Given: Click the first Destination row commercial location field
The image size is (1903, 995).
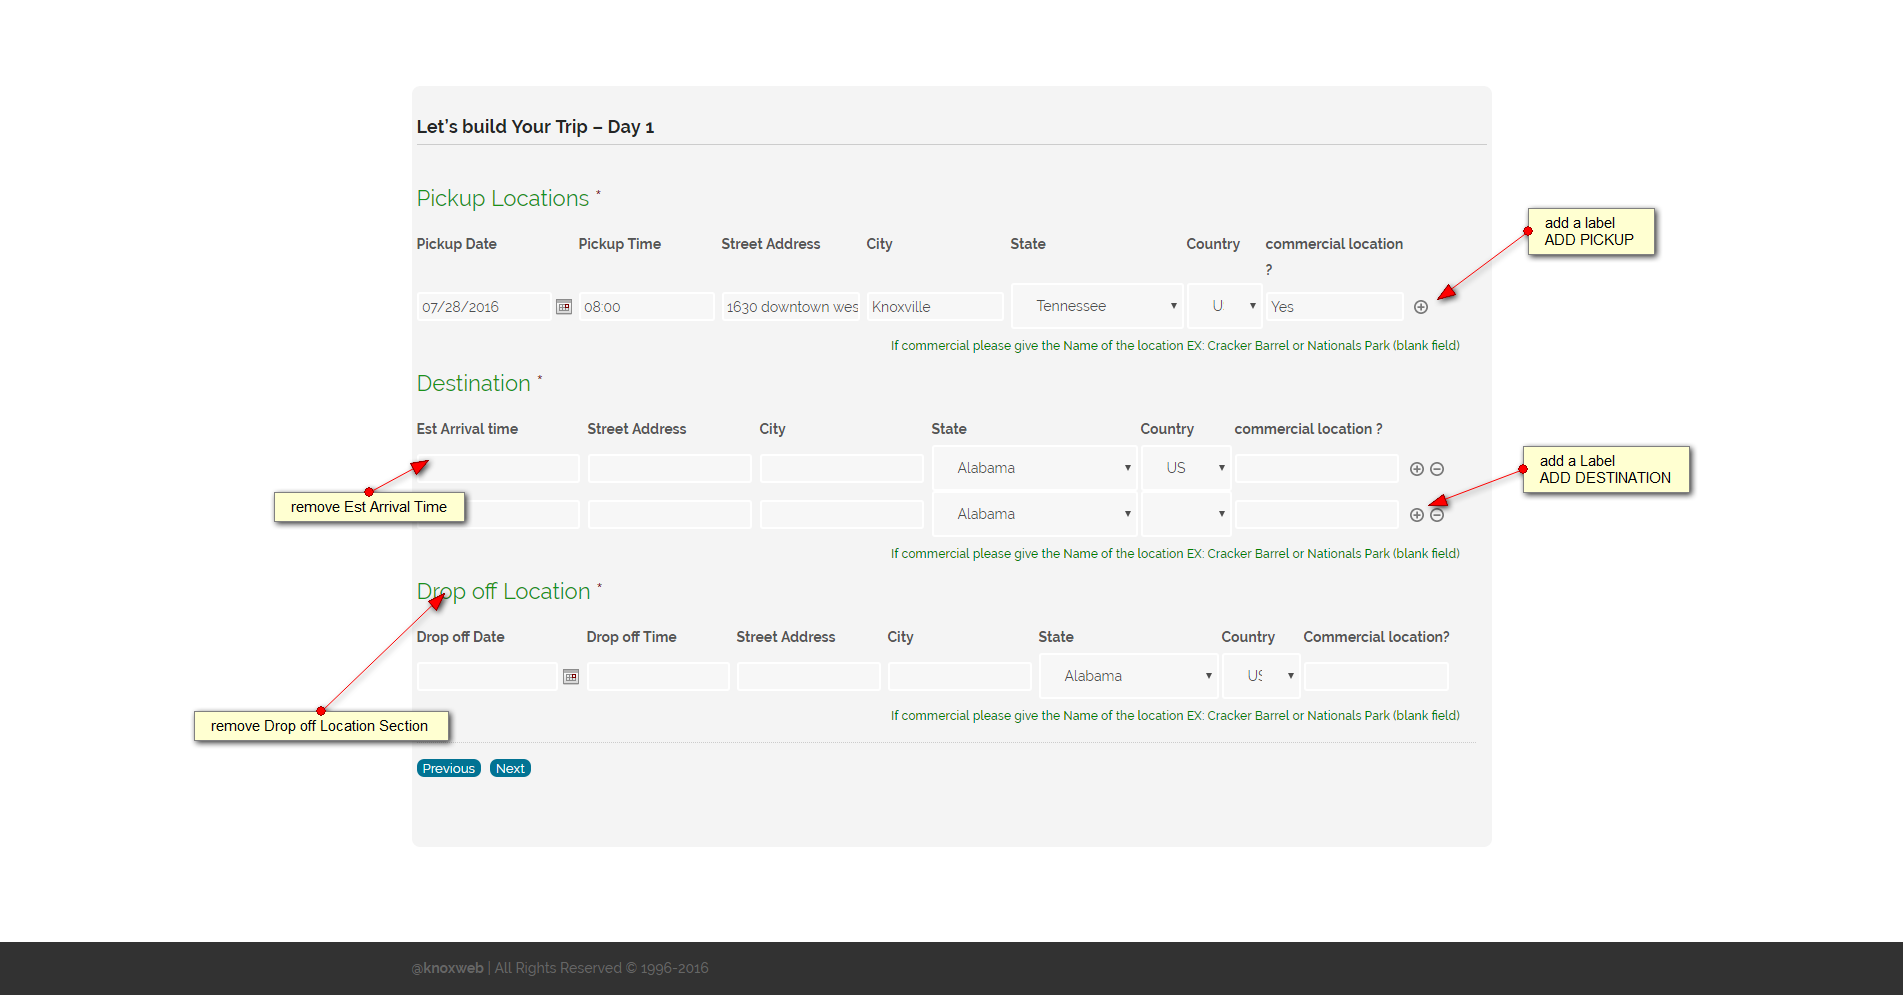Looking at the screenshot, I should [1317, 469].
